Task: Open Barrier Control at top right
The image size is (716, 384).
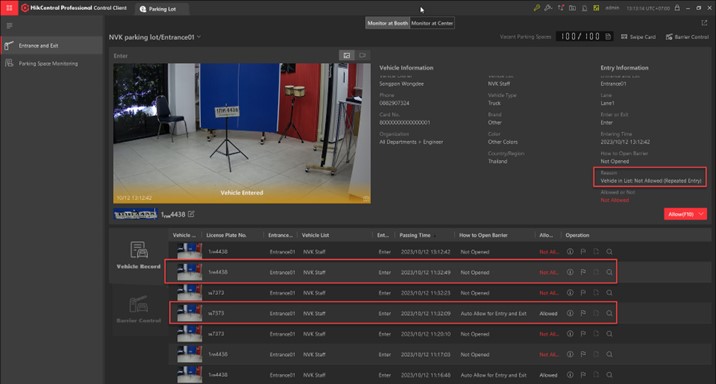Action: click(x=687, y=37)
